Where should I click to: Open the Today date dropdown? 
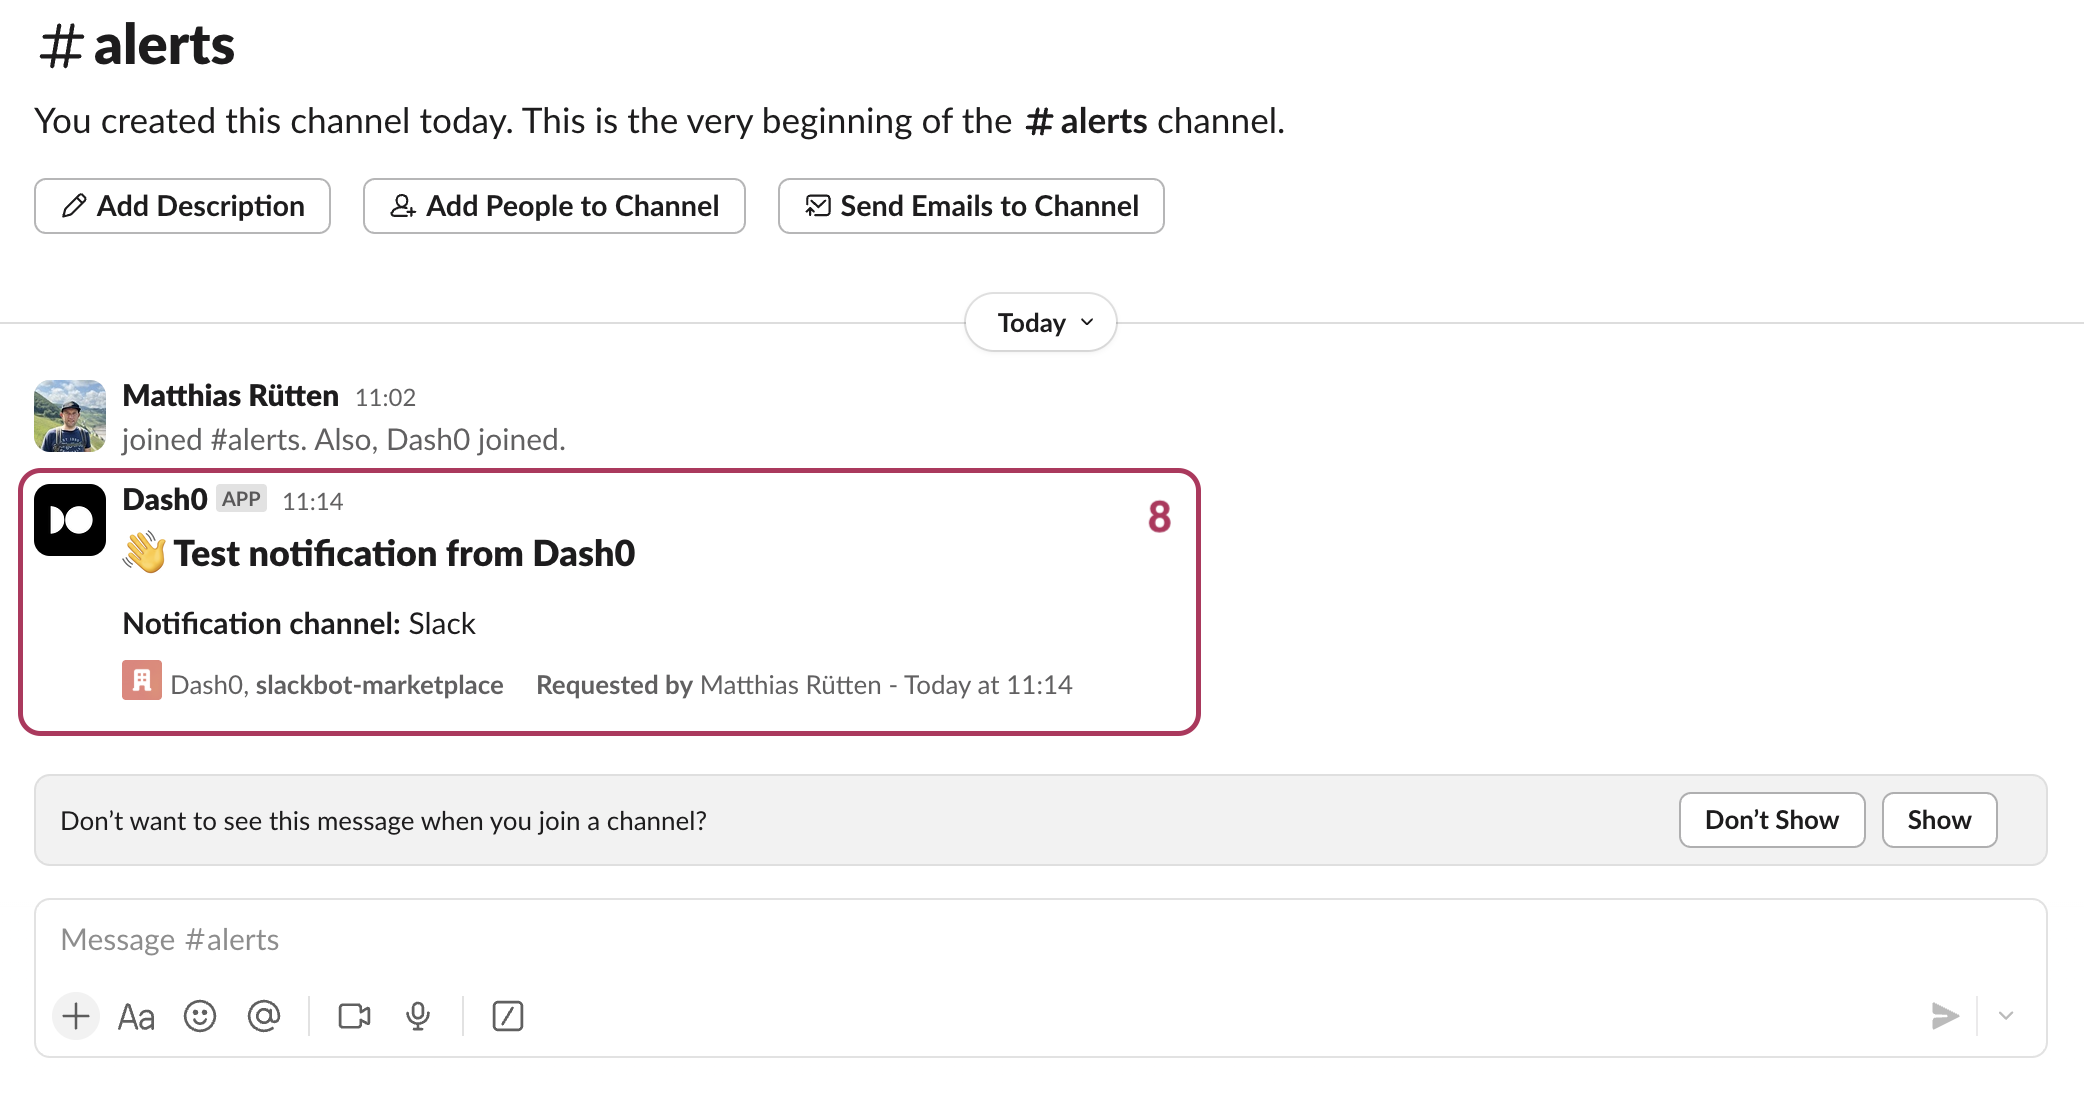pyautogui.click(x=1040, y=323)
